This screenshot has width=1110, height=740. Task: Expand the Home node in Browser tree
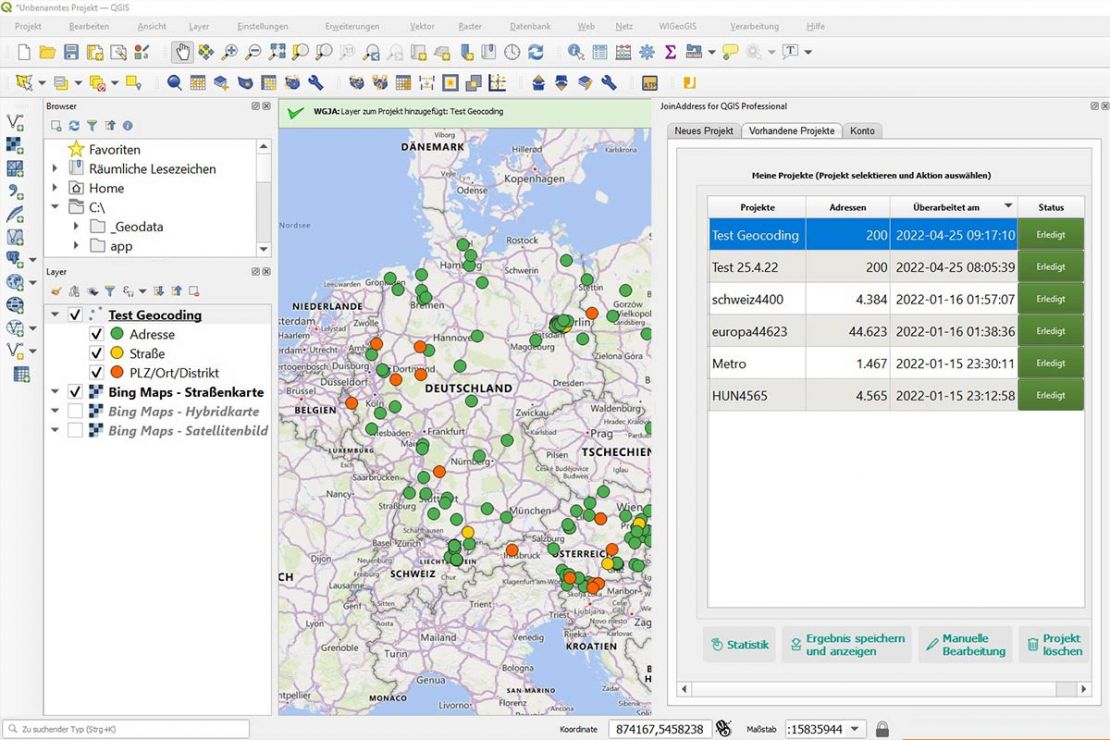pyautogui.click(x=55, y=188)
